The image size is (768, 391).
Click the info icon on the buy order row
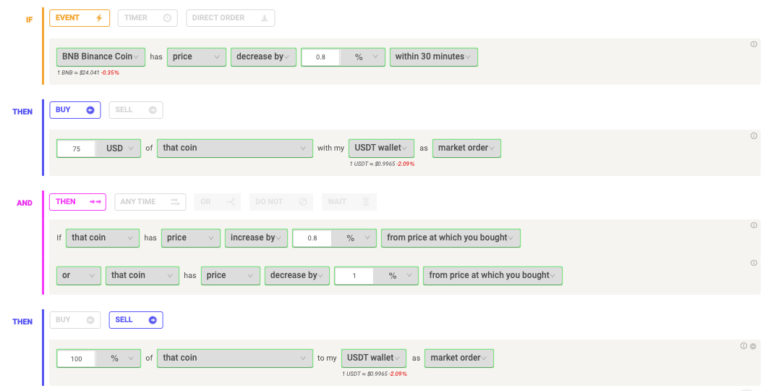(x=753, y=136)
